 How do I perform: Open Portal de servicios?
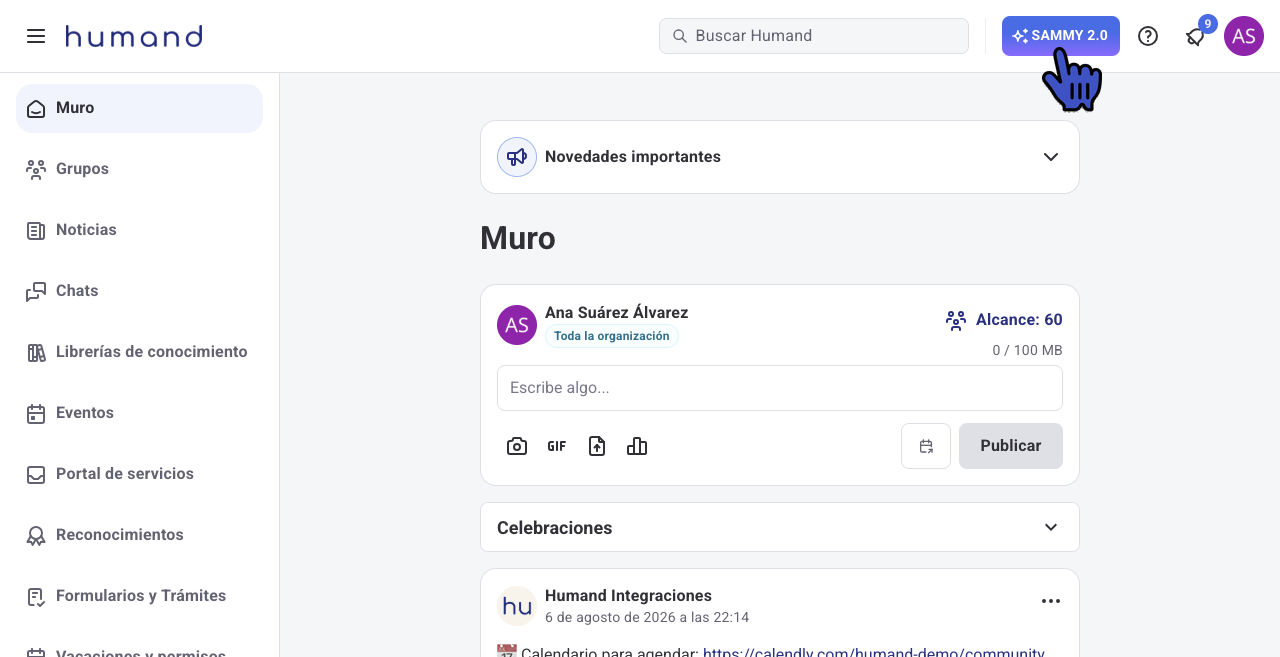pos(139,474)
